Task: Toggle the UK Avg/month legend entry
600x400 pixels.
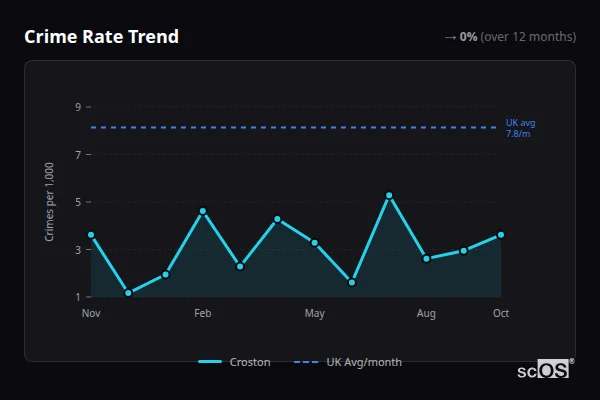Action: 348,362
